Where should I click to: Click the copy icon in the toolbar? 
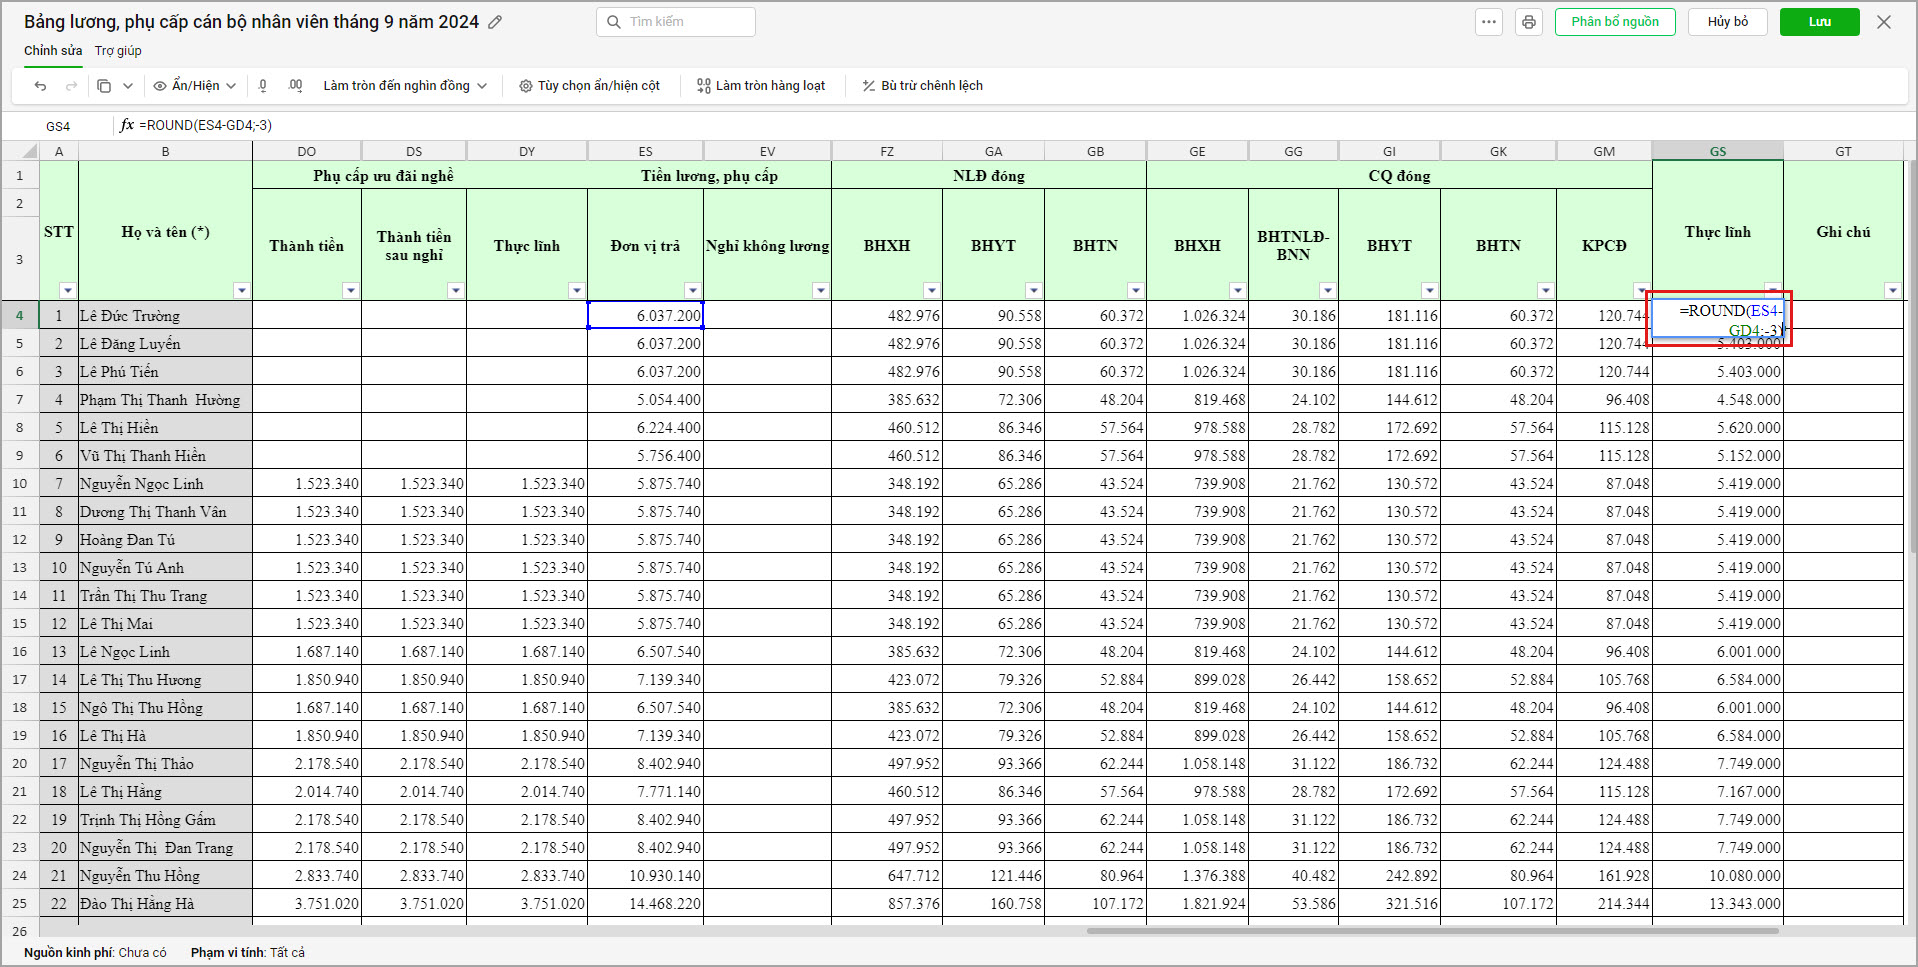tap(104, 86)
